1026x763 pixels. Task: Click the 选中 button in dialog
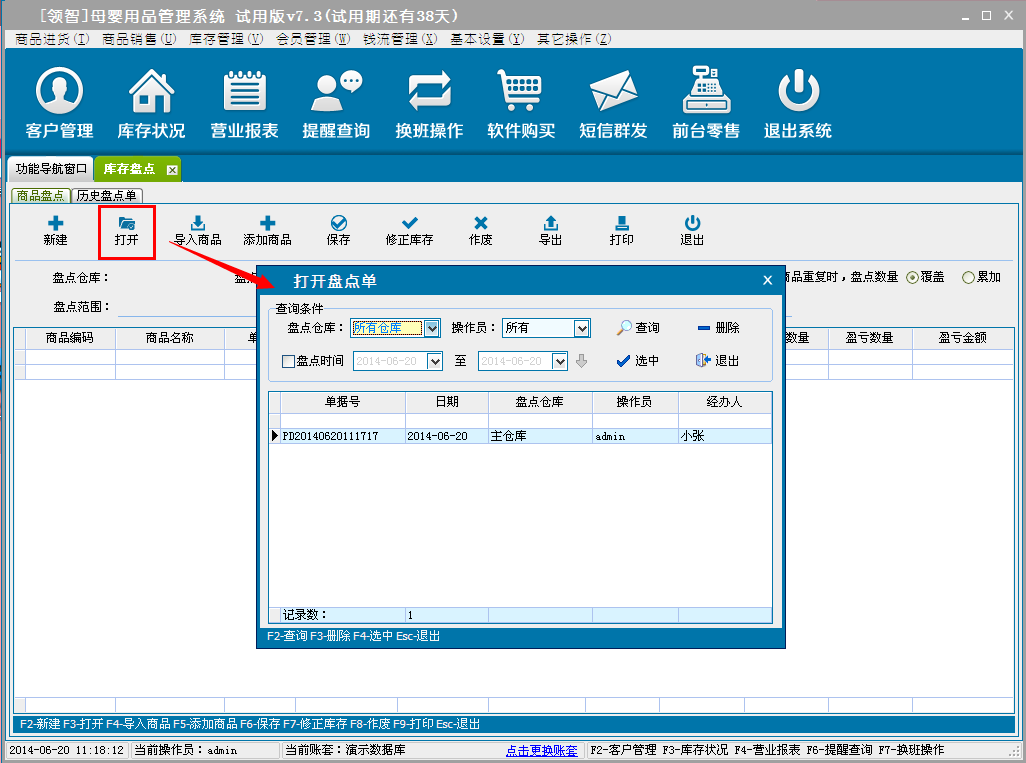pos(638,361)
